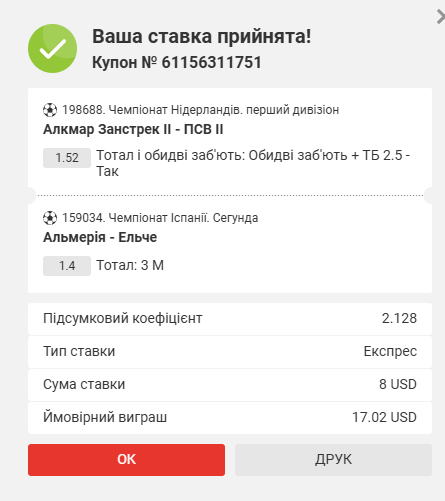Image resolution: width=445 pixels, height=501 pixels.
Task: Click the Тотал: 3 М bet description
Action: point(130,266)
